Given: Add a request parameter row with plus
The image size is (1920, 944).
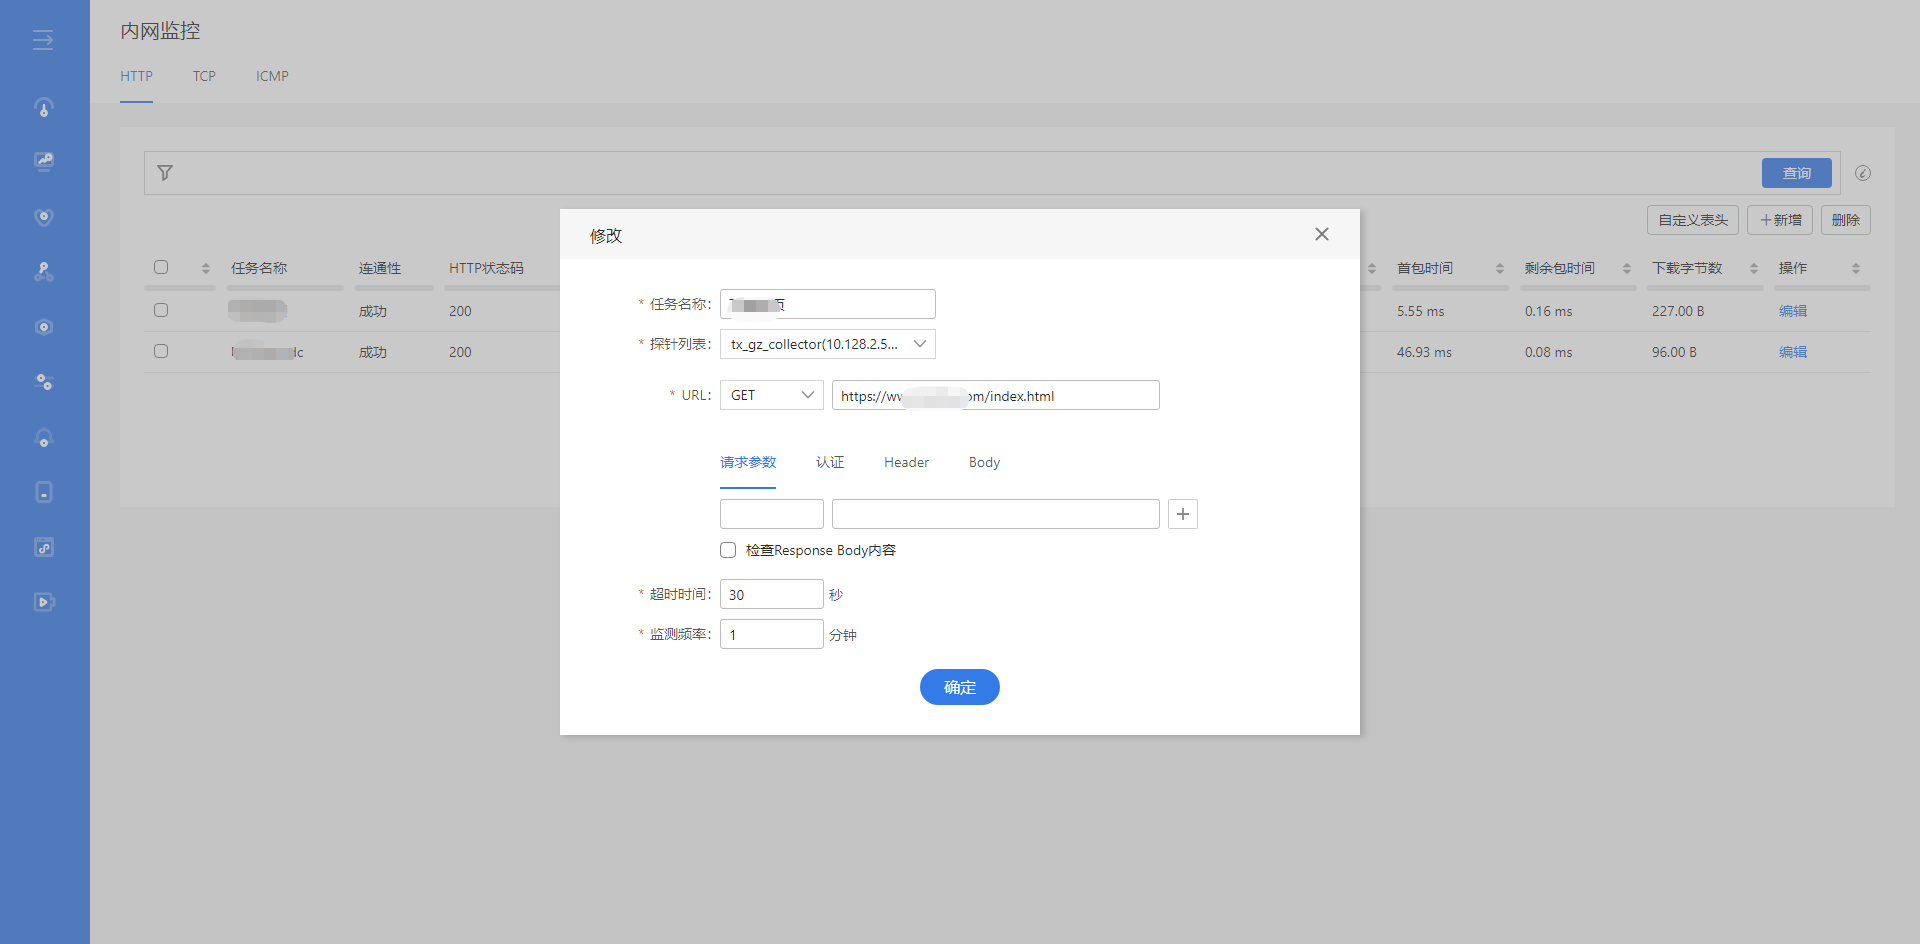Looking at the screenshot, I should [x=1183, y=514].
